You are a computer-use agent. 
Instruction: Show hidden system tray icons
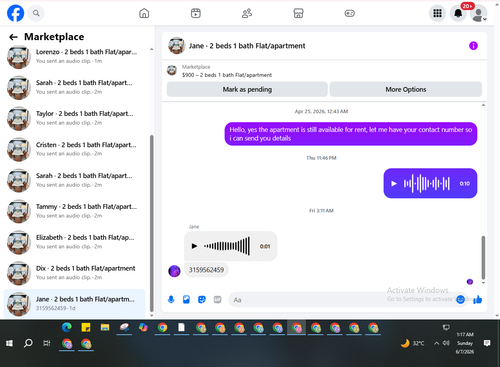click(436, 343)
